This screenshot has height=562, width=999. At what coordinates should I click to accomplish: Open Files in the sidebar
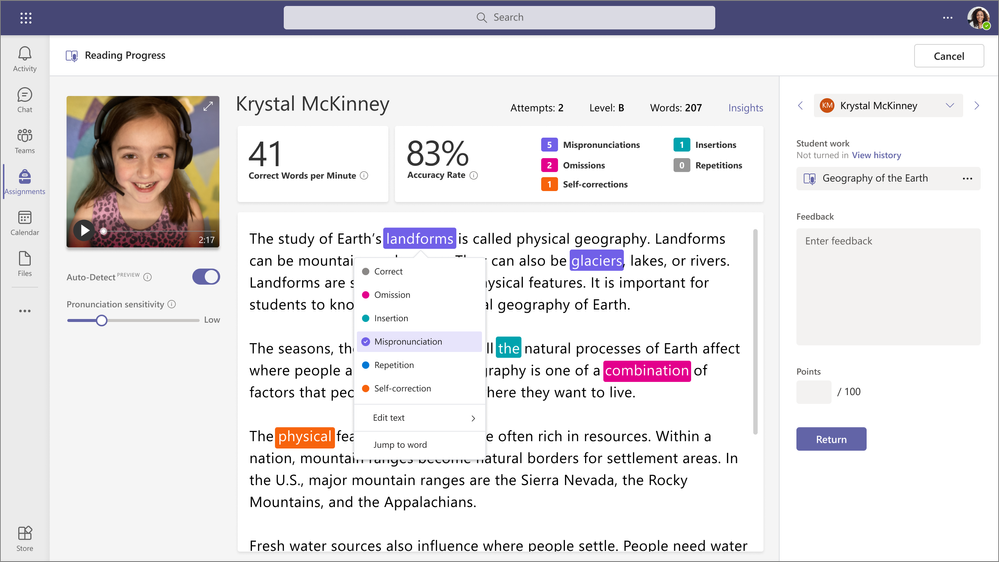(25, 264)
